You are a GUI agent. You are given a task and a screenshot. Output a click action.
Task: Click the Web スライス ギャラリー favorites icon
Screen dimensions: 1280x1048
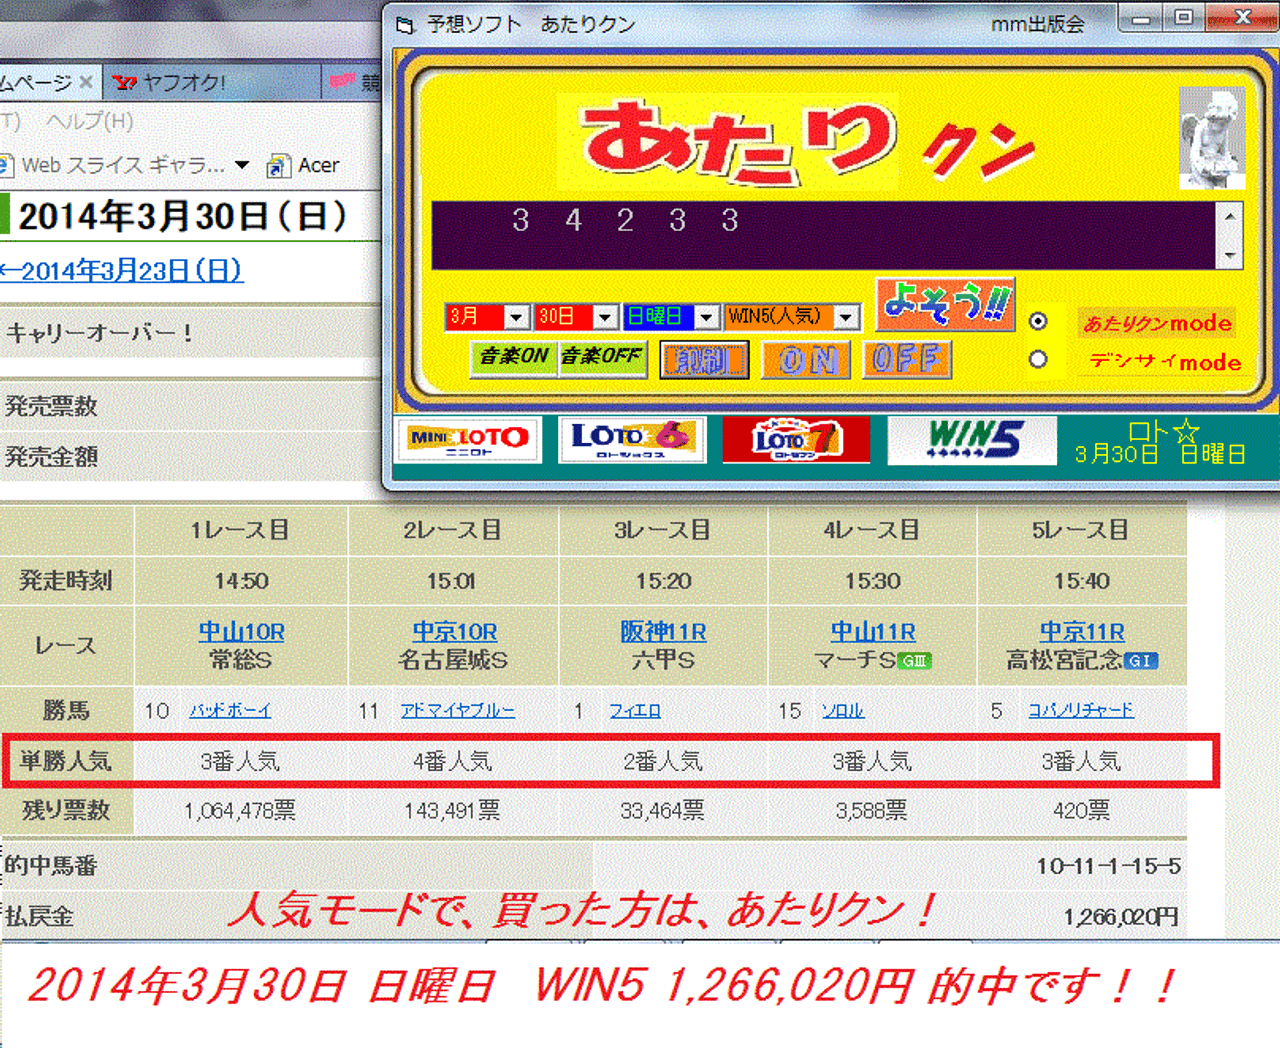[6, 166]
